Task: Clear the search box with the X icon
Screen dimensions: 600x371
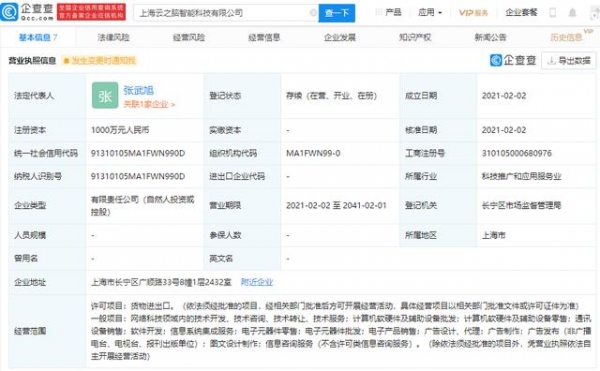Action: point(313,13)
